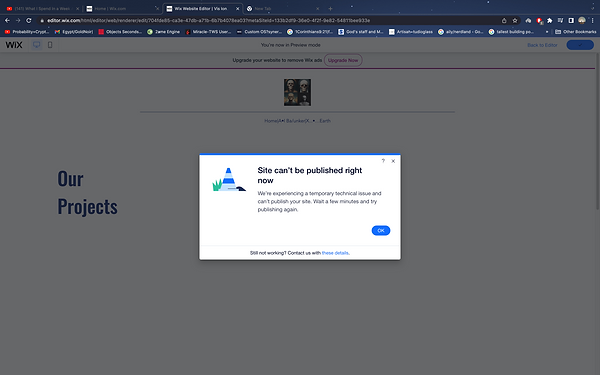Viewport: 600px width, 375px height.
Task: Open the aily|nerdland Google bookmark
Action: click(x=461, y=32)
